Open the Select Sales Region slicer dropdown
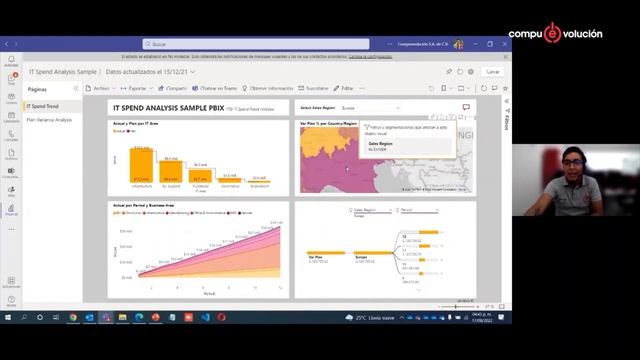The height and width of the screenshot is (360, 640). (371, 108)
